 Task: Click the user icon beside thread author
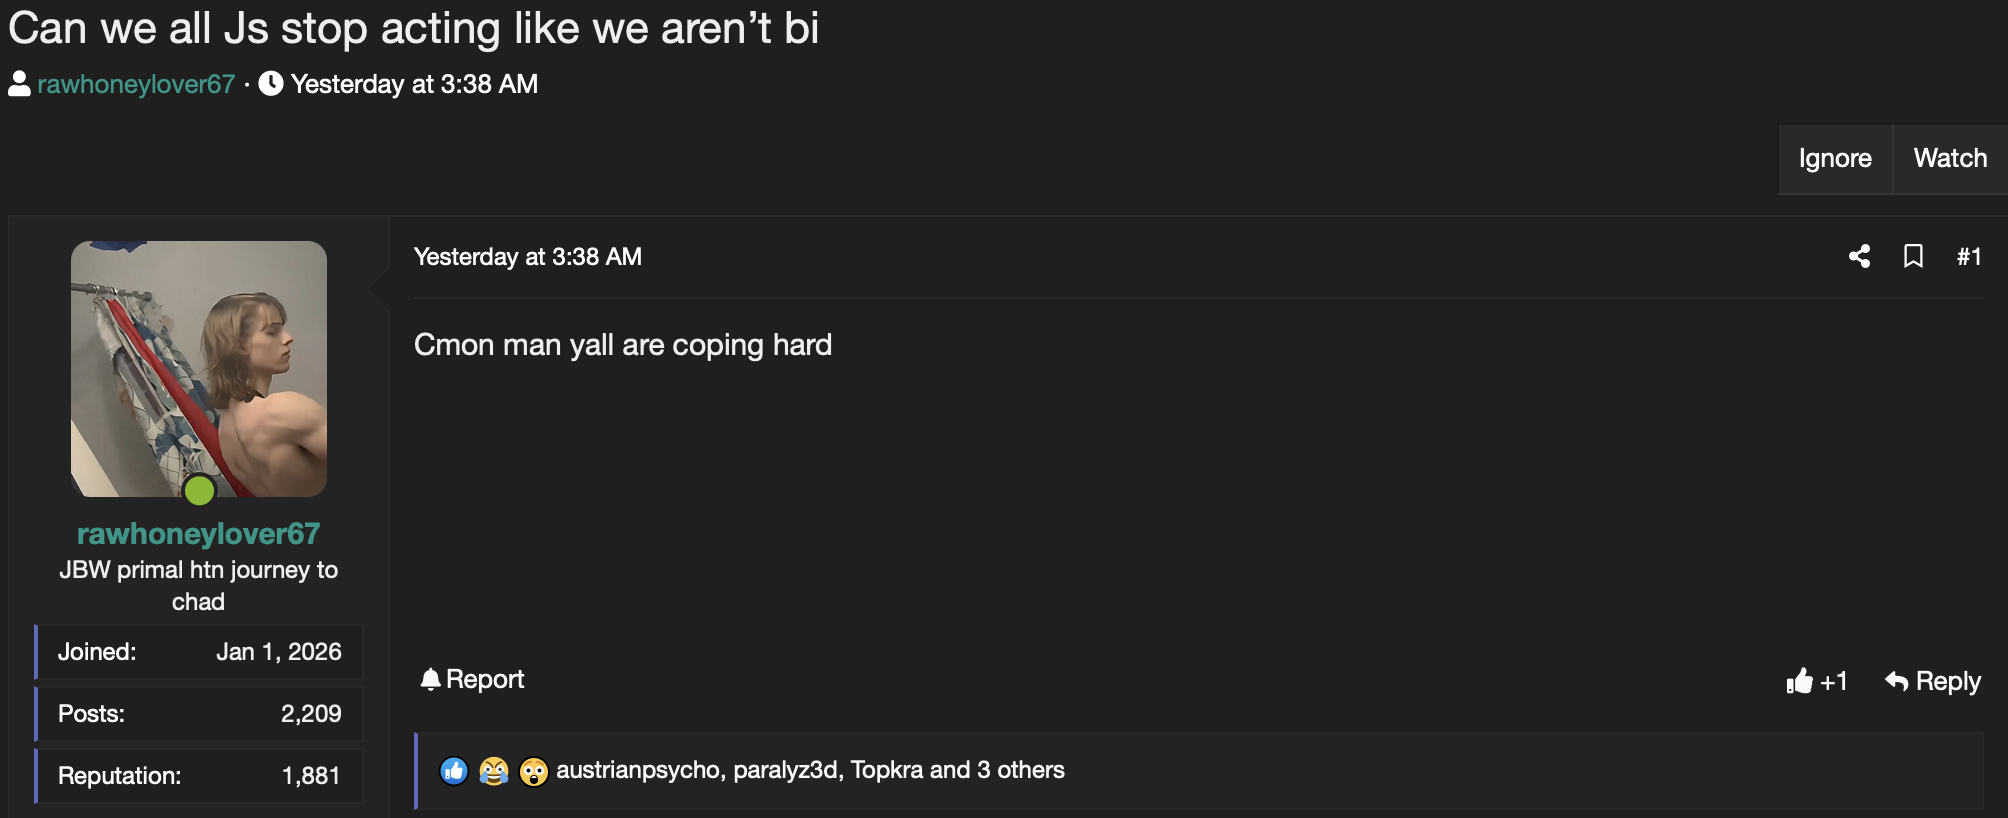[19, 84]
